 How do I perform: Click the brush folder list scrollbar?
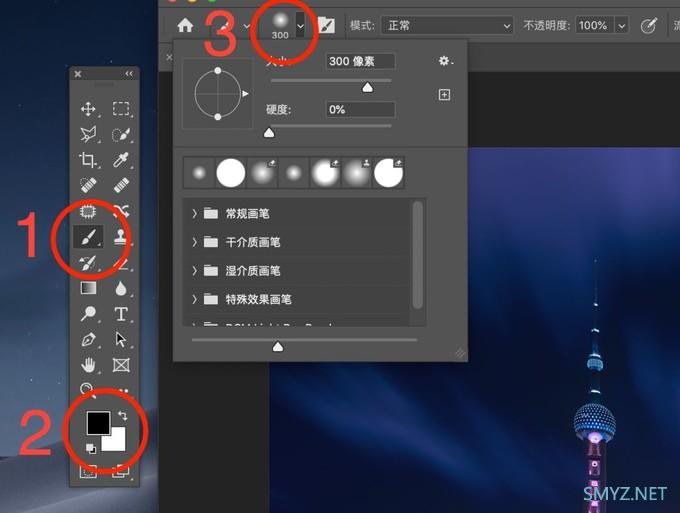pyautogui.click(x=418, y=255)
